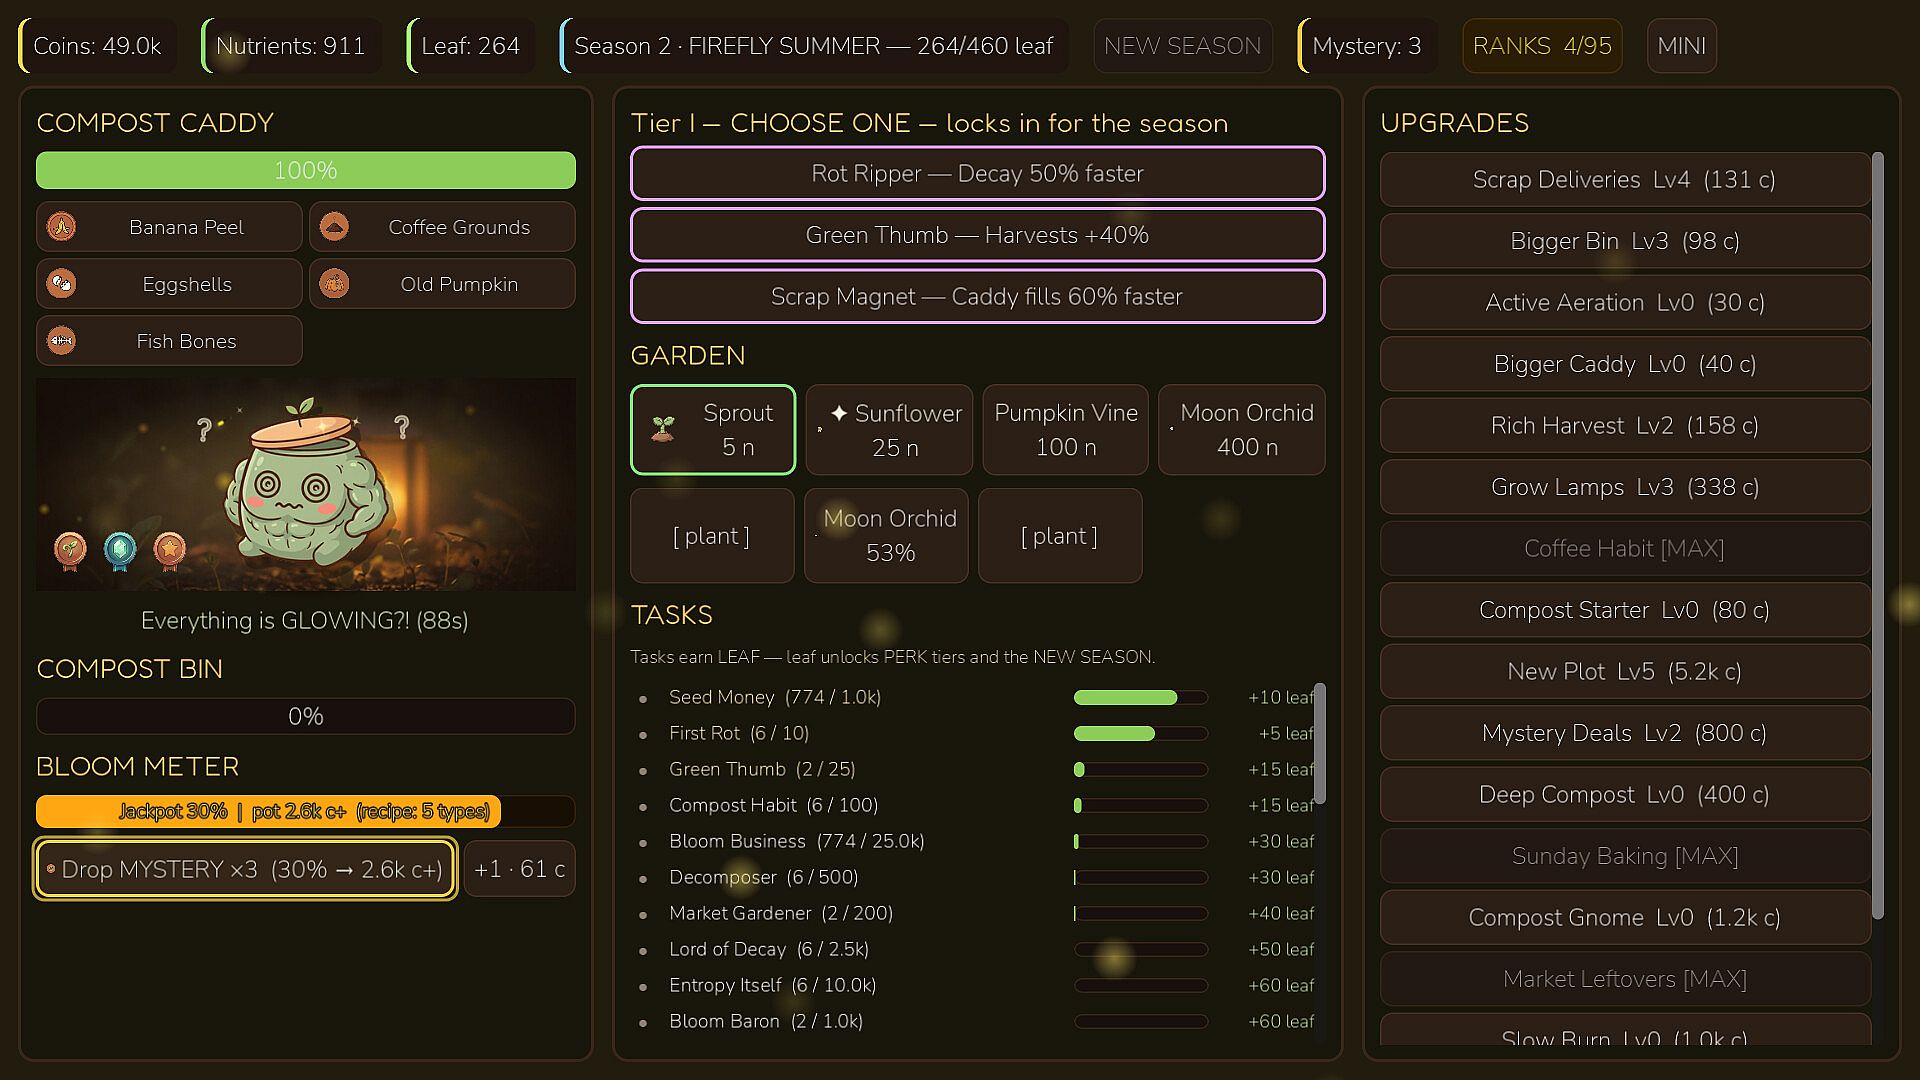
Task: Click Market Leftovers [MAX] upgrade
Action: (1625, 979)
